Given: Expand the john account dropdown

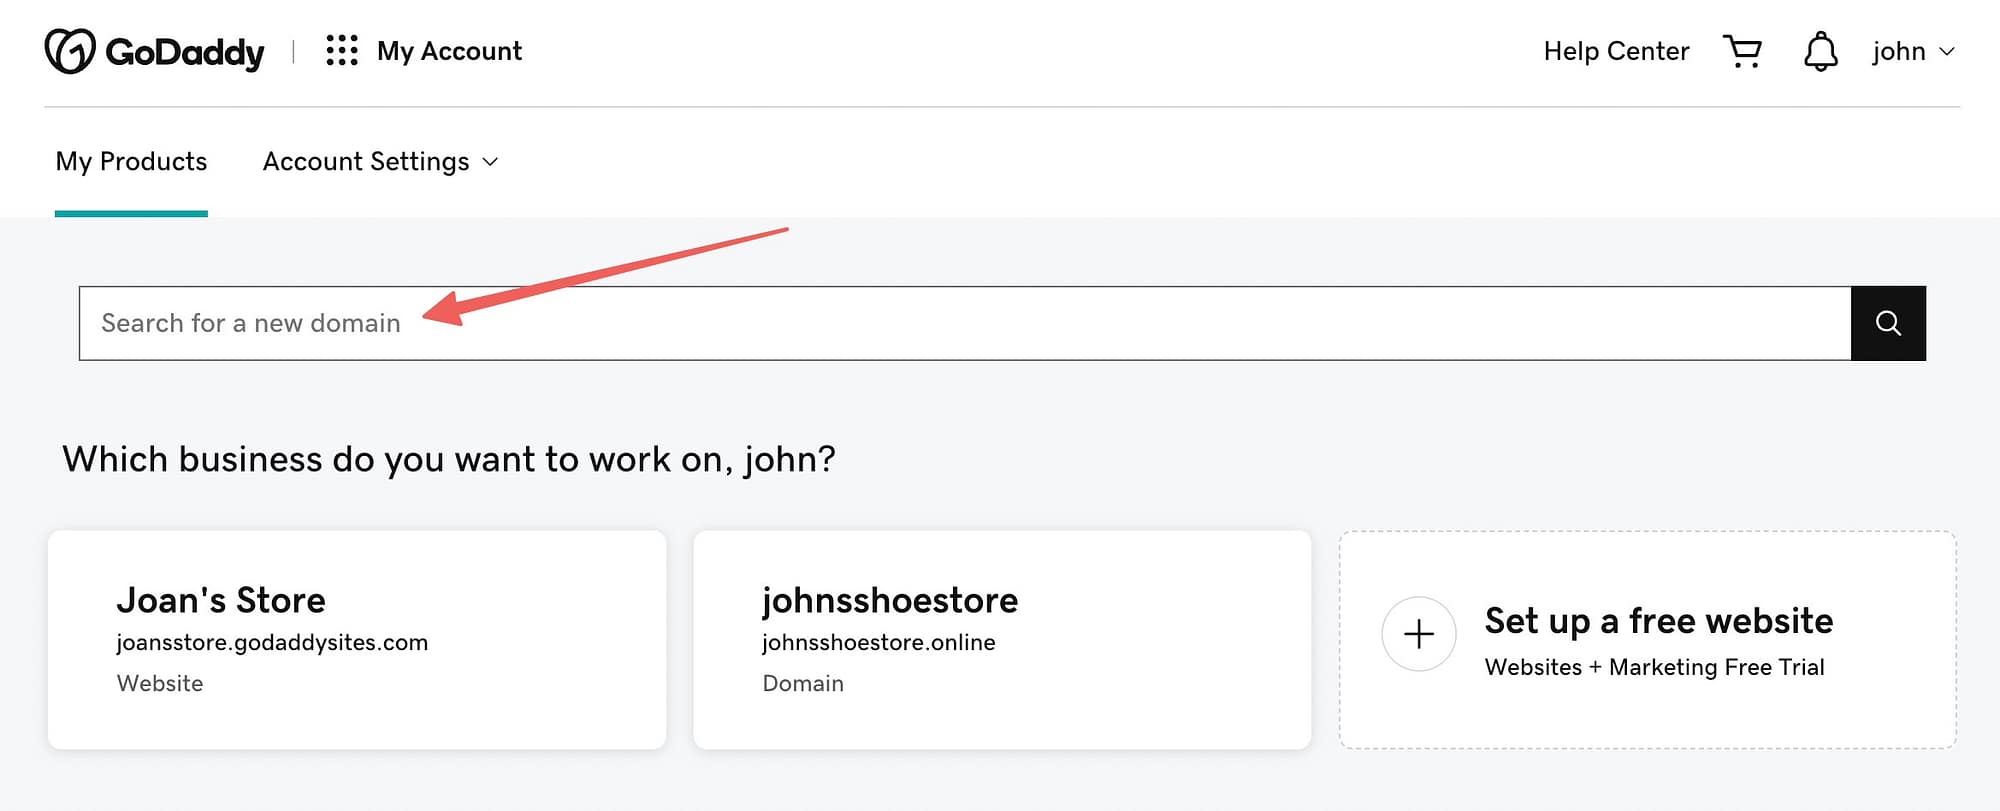Looking at the screenshot, I should (x=1913, y=50).
